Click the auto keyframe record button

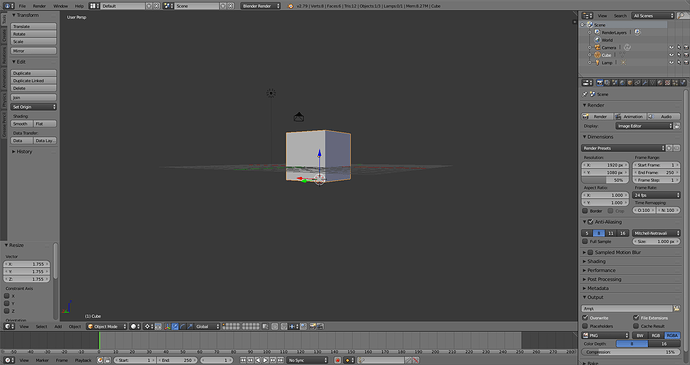(338, 360)
